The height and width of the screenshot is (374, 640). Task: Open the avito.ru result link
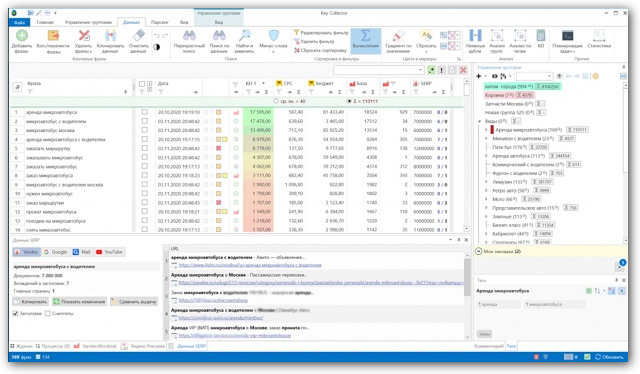tap(250, 265)
